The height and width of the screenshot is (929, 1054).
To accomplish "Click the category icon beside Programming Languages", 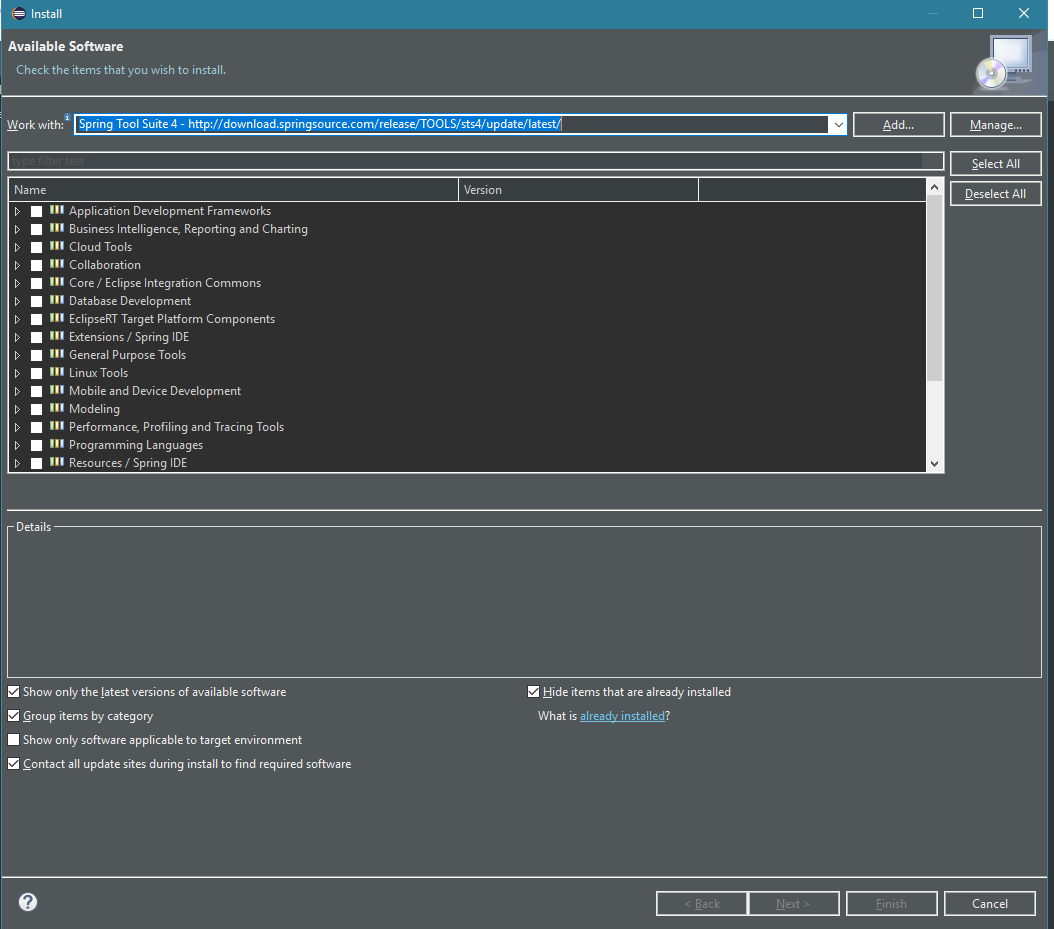I will tap(56, 444).
